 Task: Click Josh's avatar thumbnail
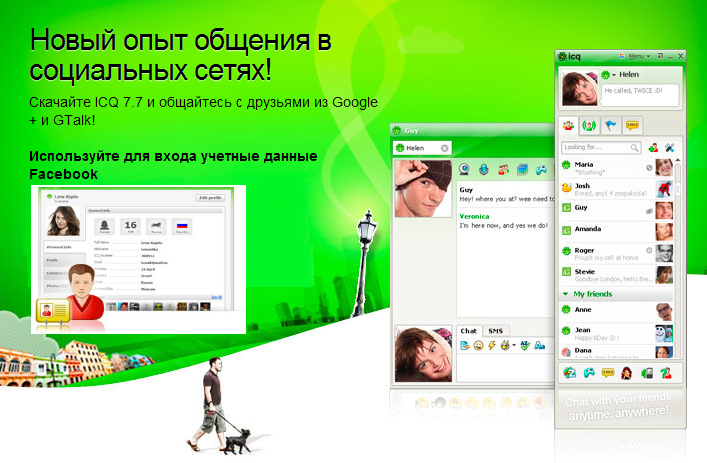coord(664,189)
